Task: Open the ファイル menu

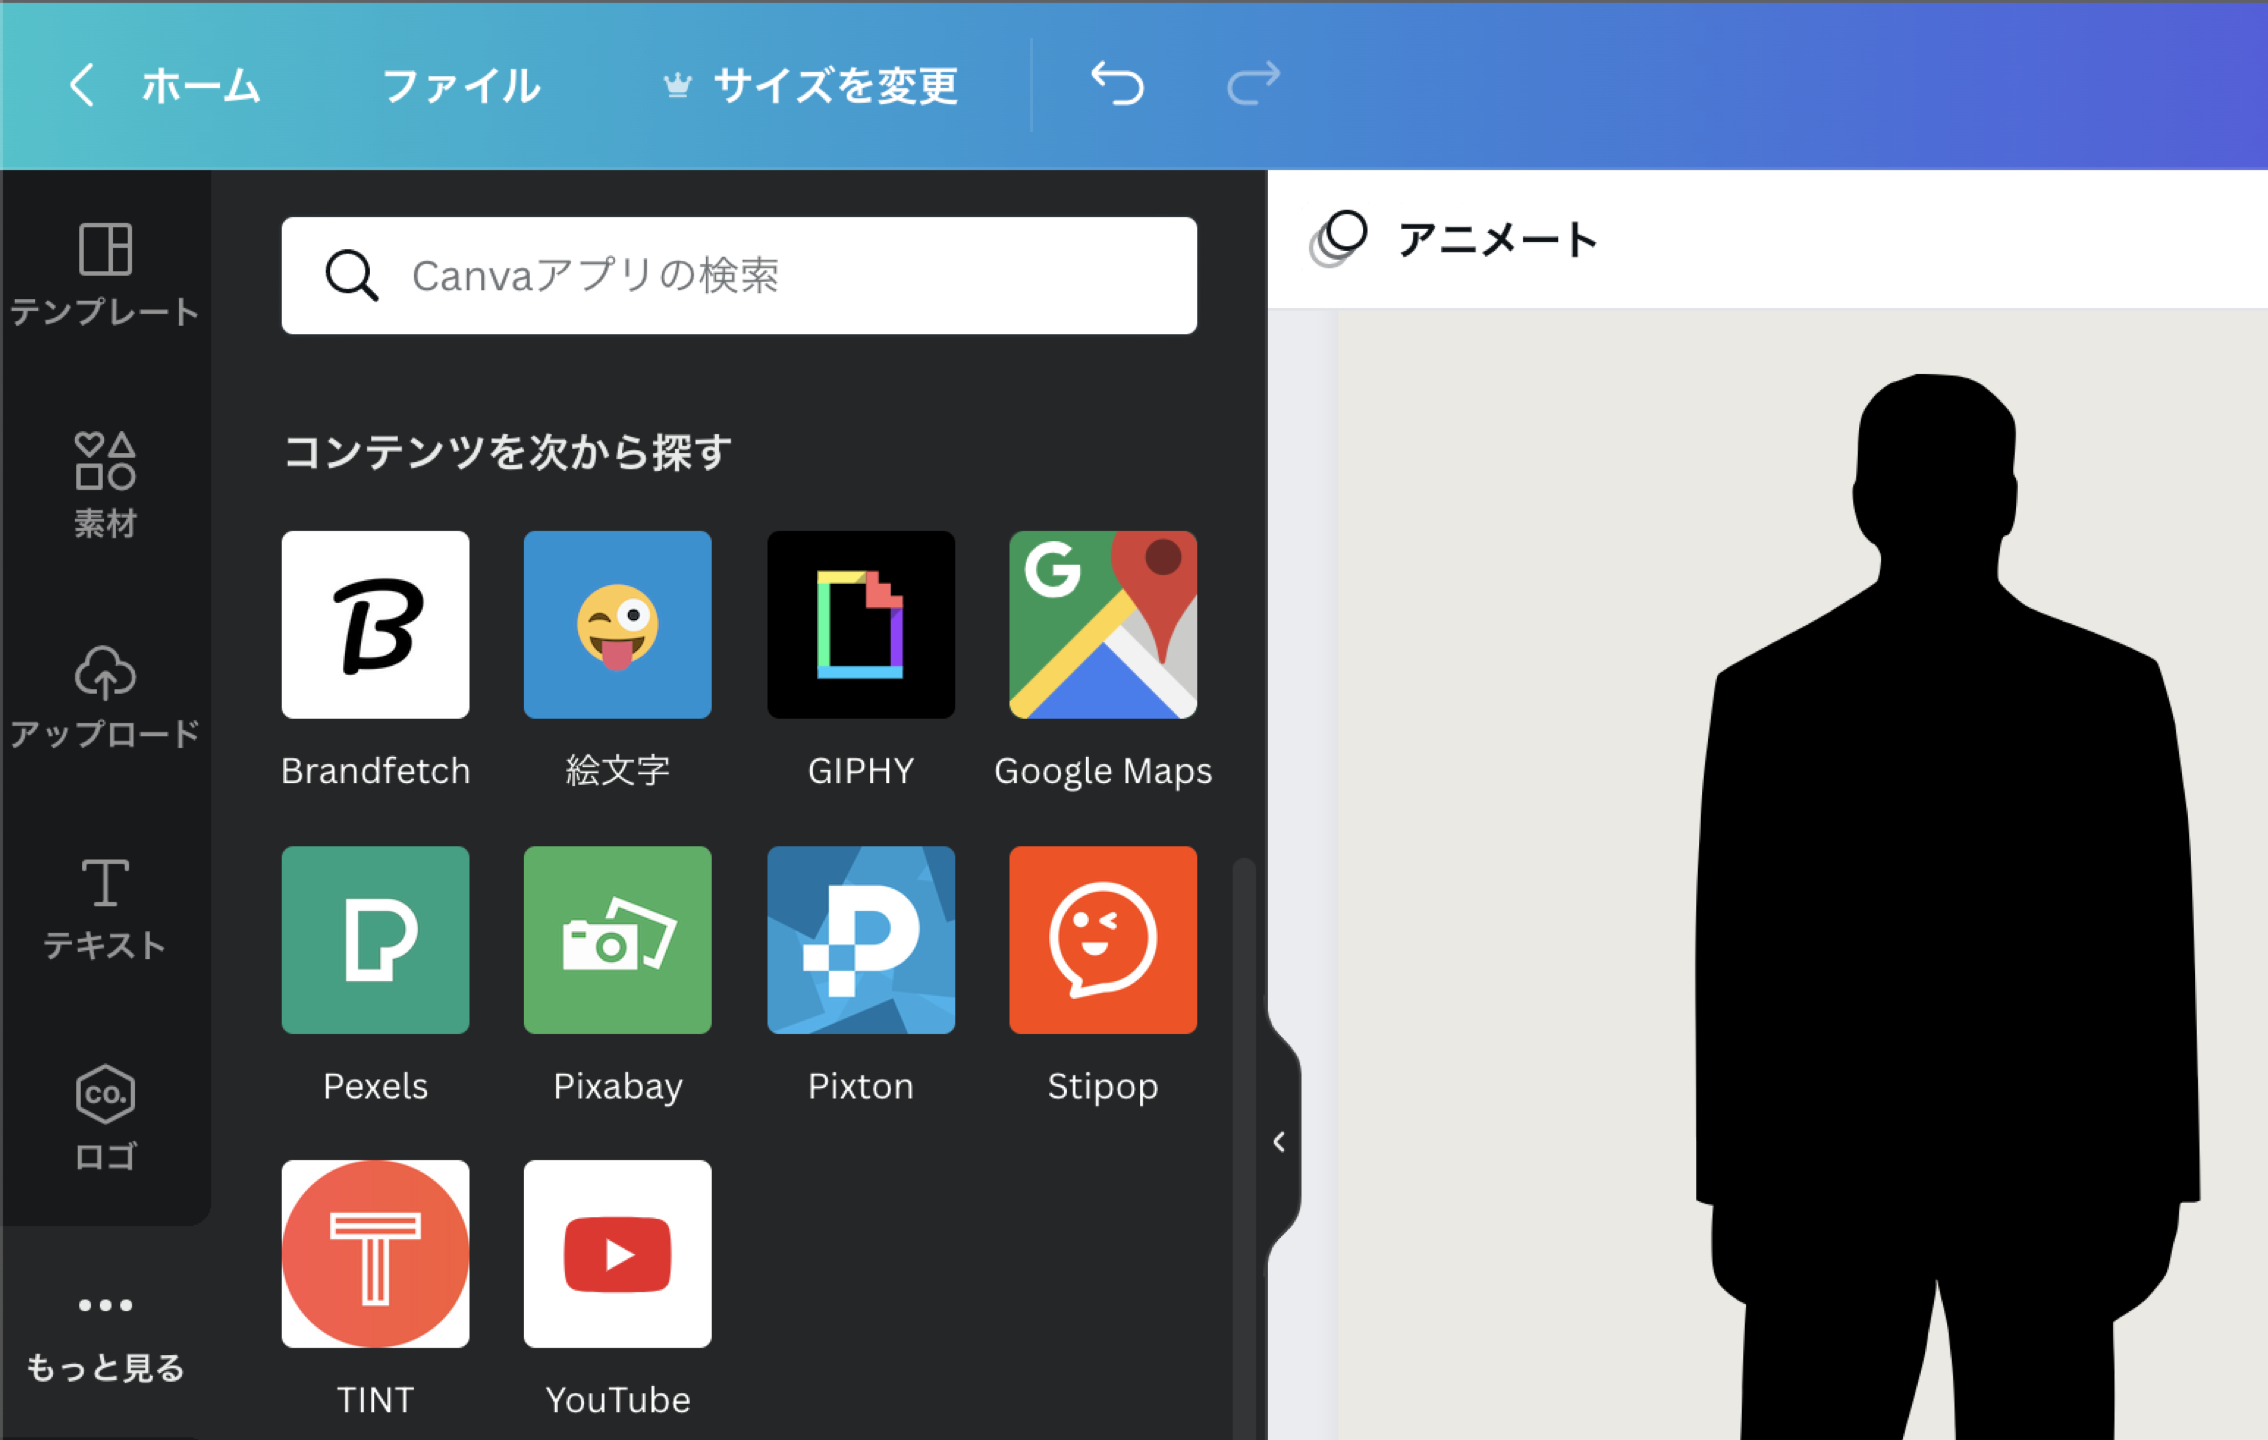Action: coord(461,85)
